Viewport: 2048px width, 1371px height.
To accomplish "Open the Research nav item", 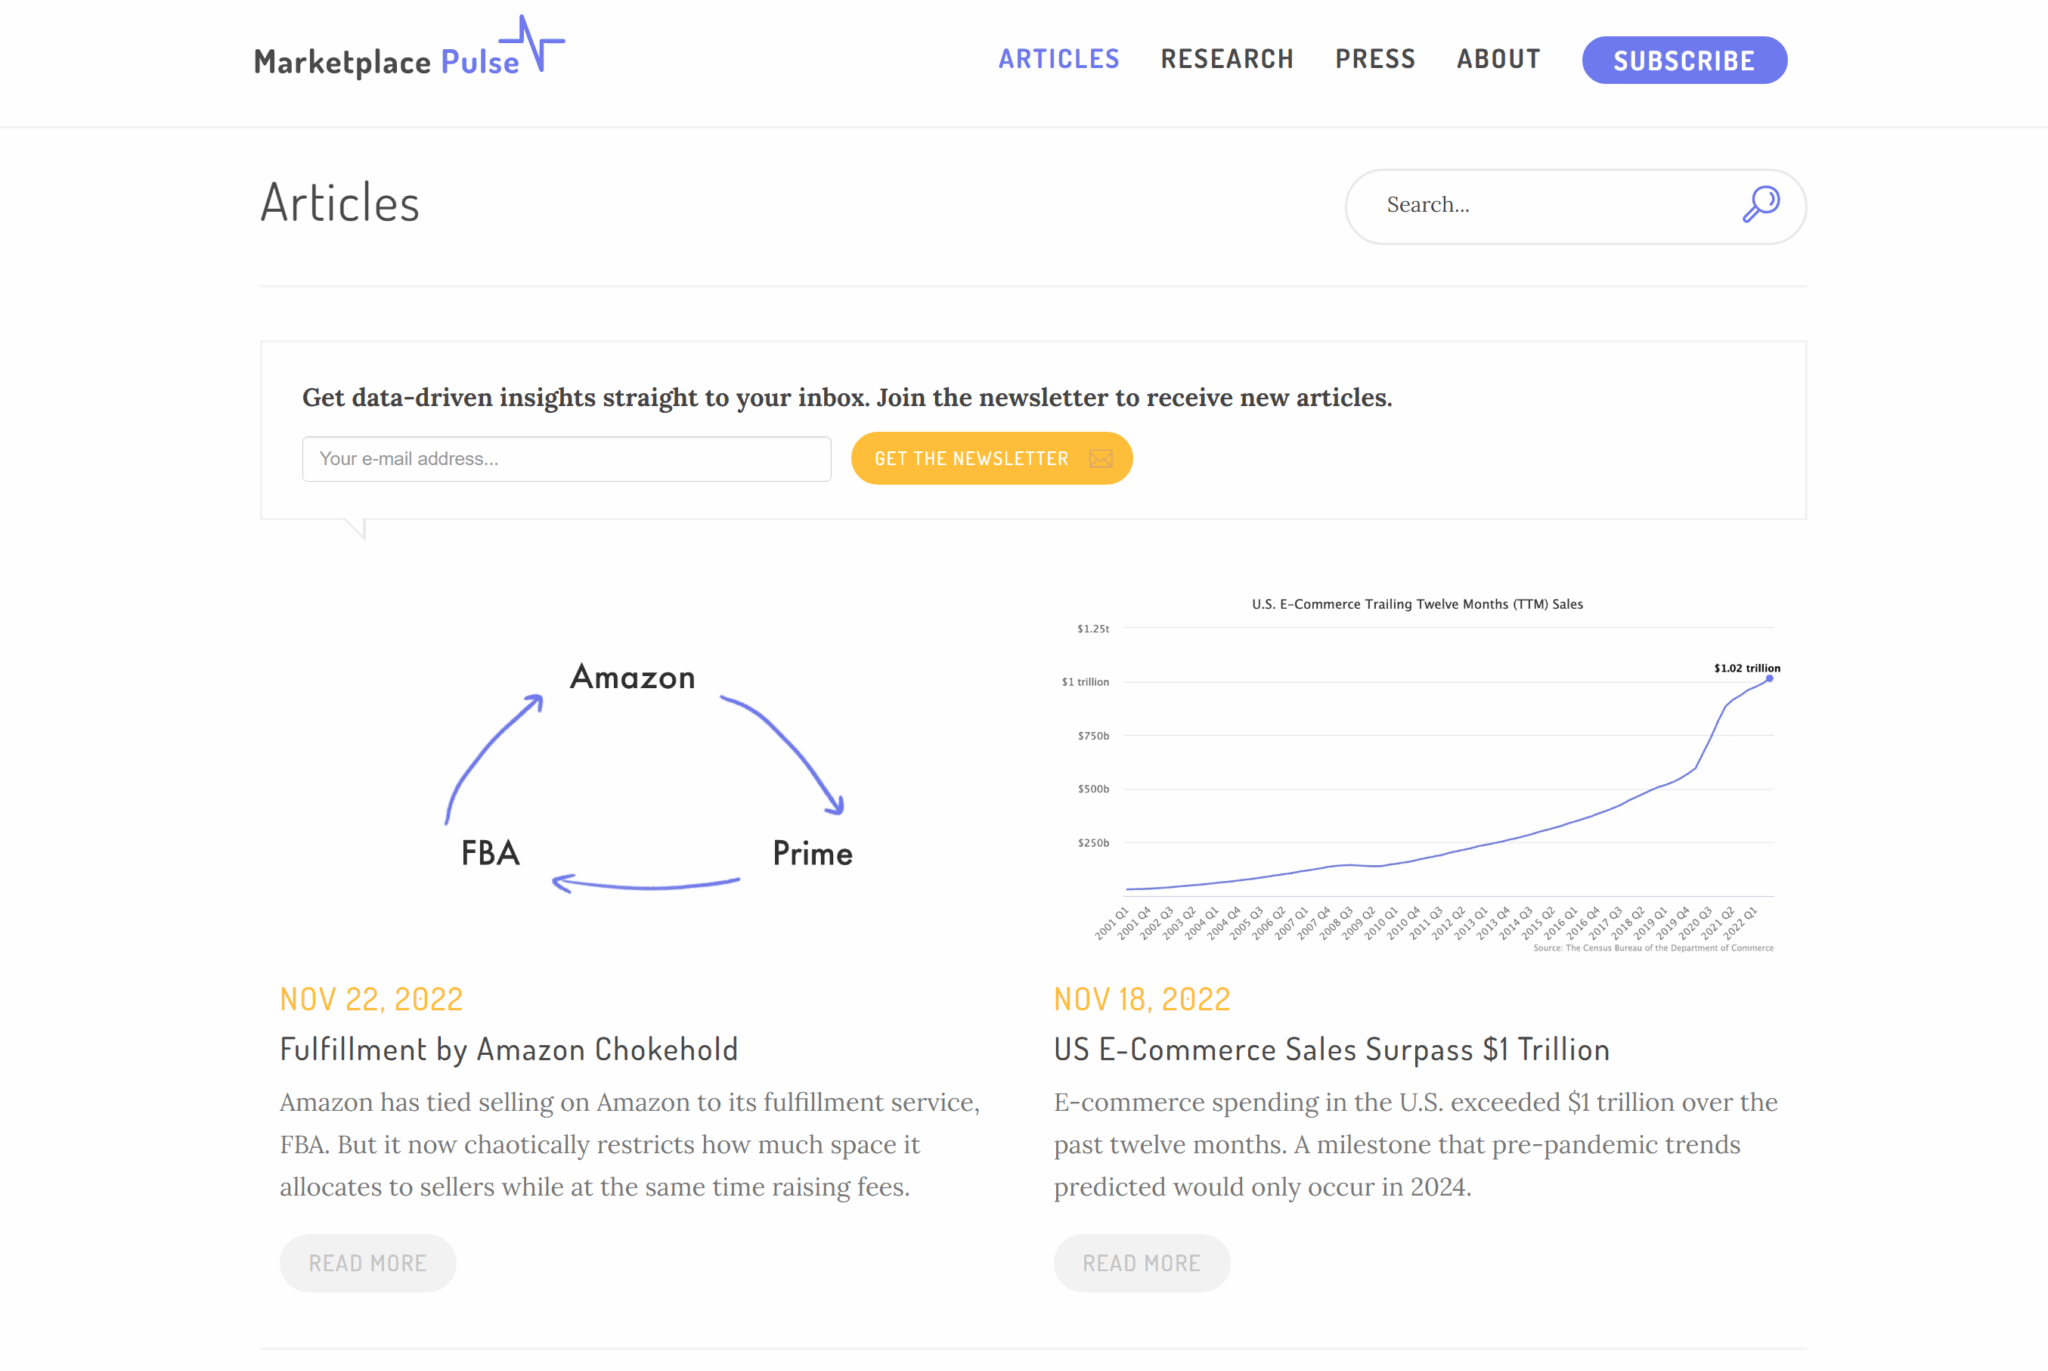I will [1227, 59].
